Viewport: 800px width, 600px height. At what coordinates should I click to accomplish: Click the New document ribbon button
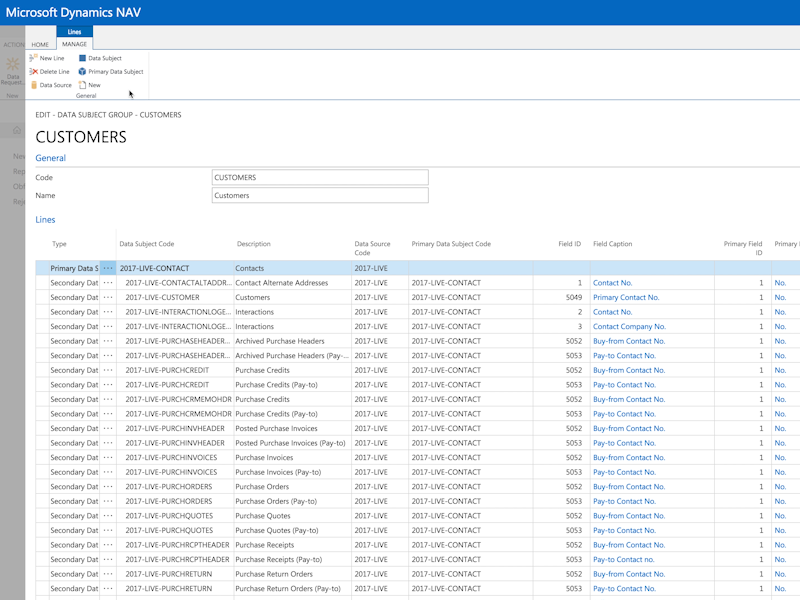tap(90, 85)
